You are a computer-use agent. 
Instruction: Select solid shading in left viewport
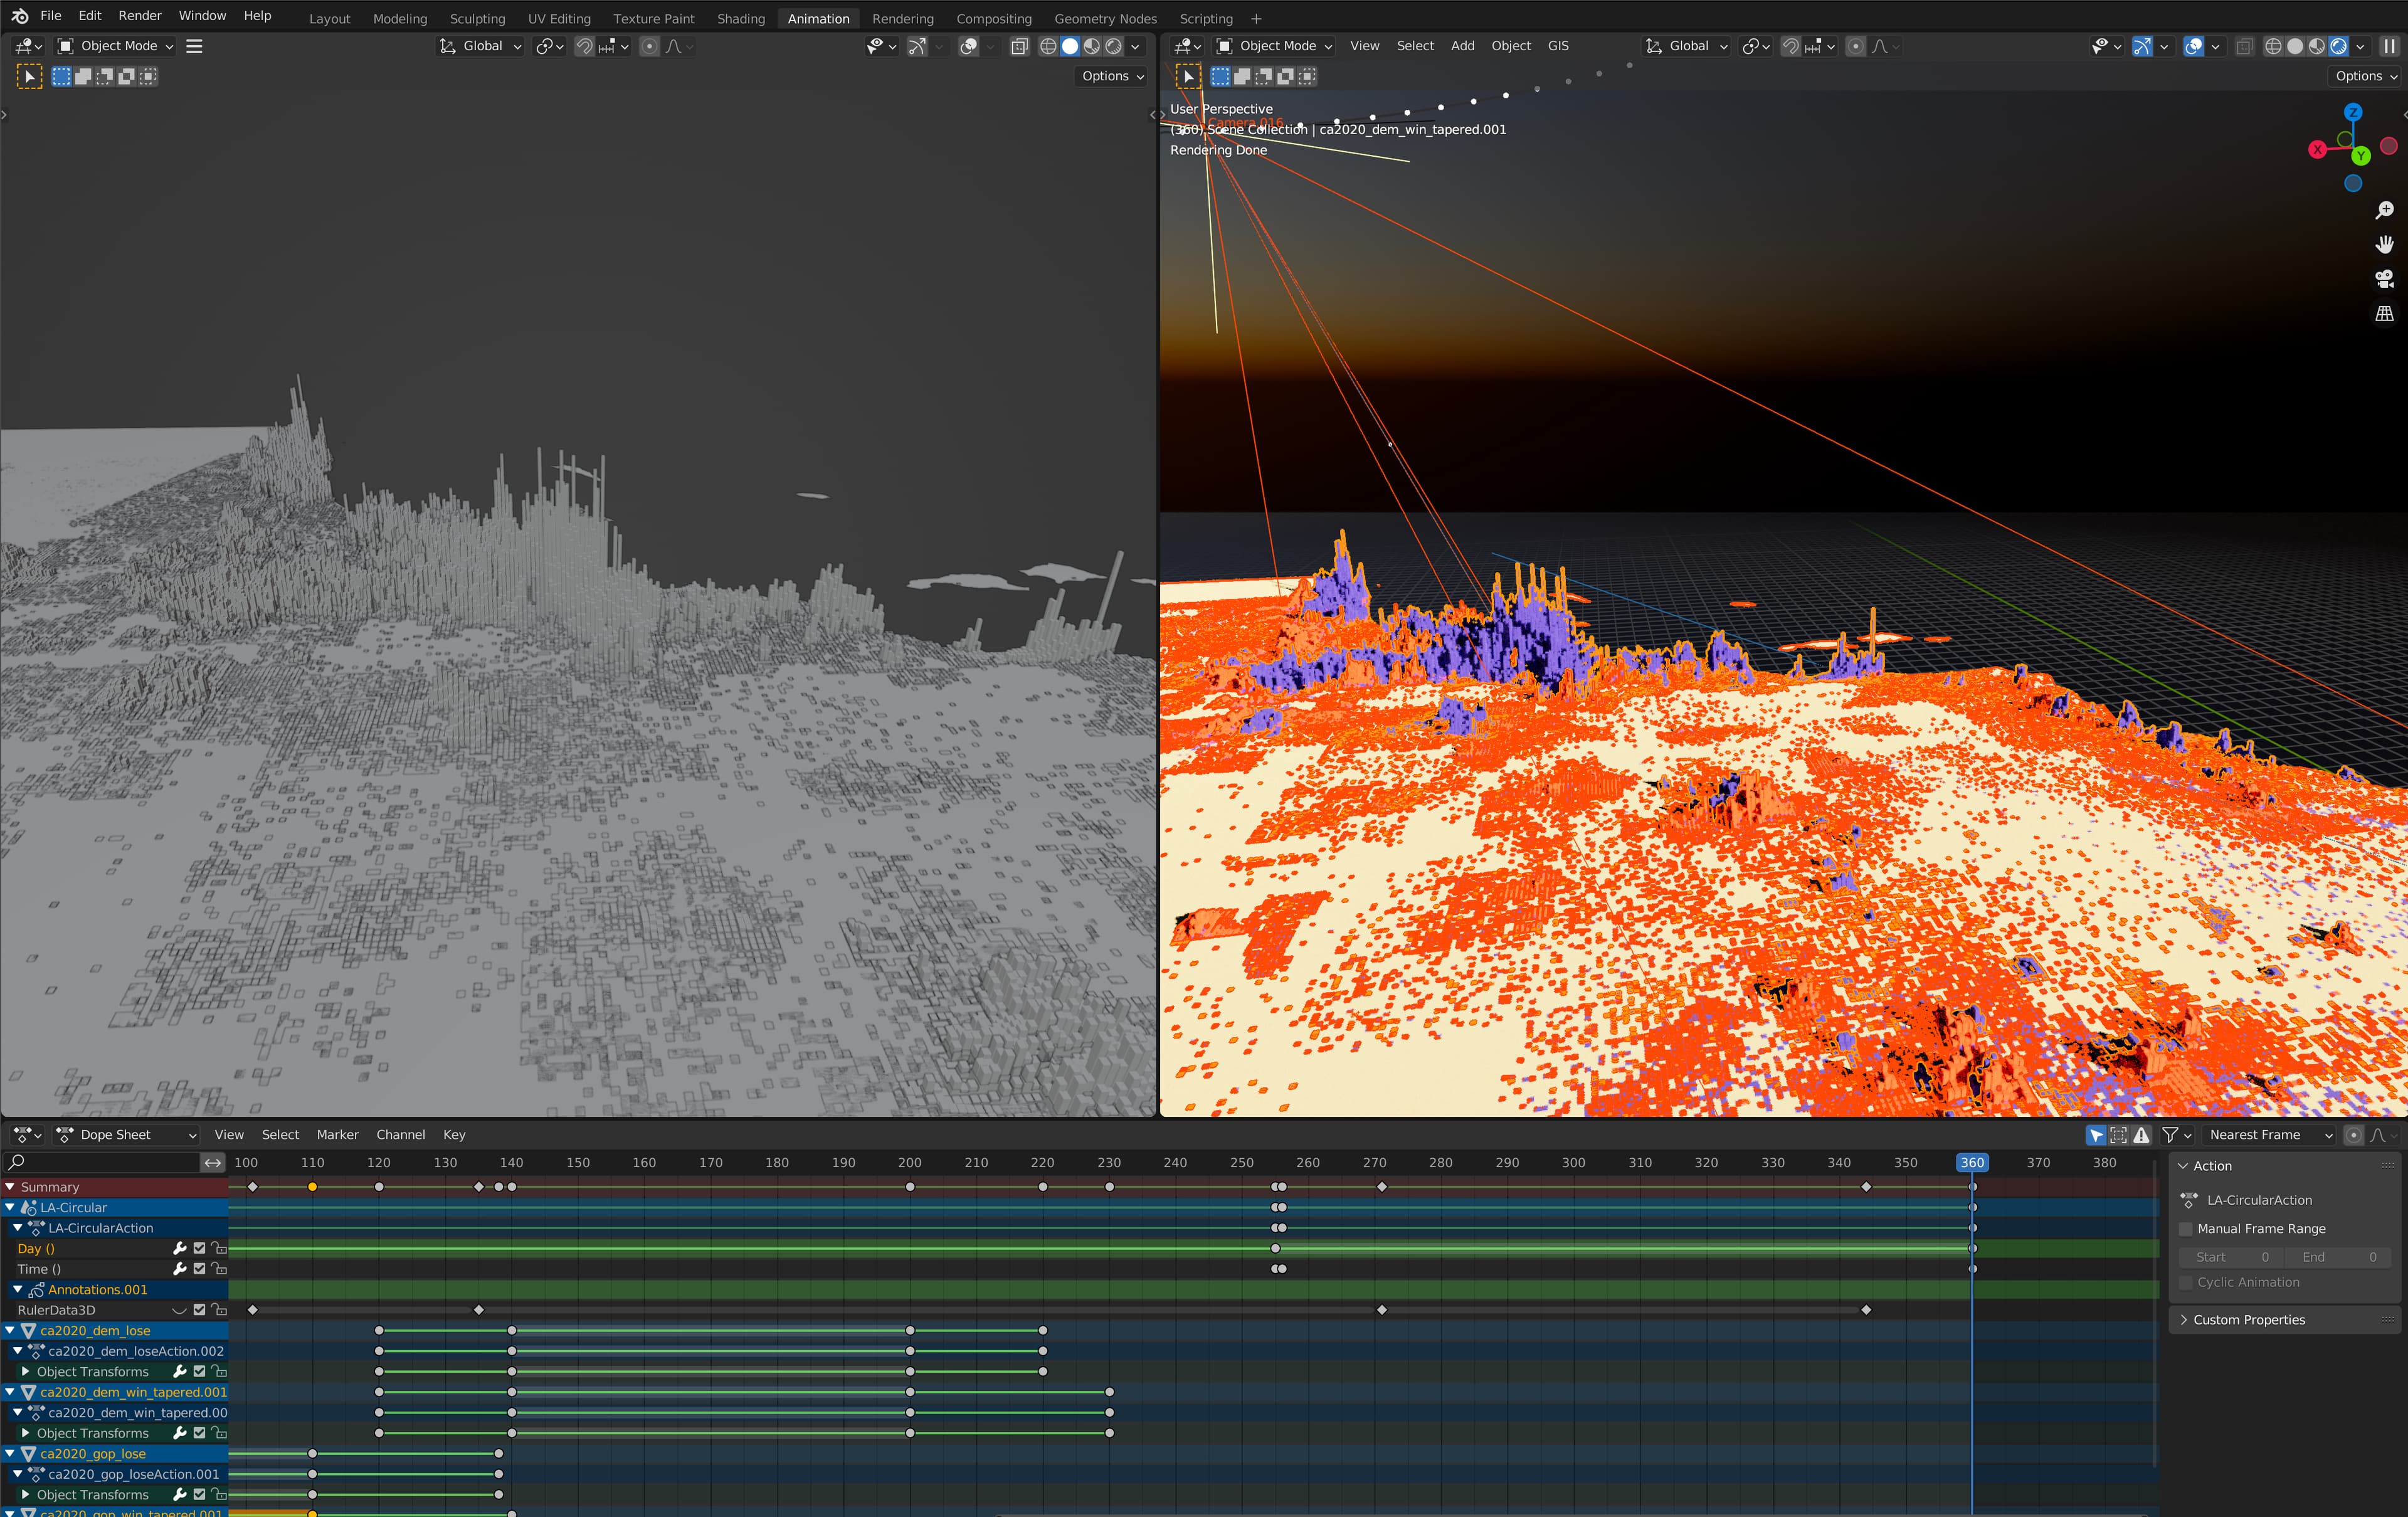1070,46
